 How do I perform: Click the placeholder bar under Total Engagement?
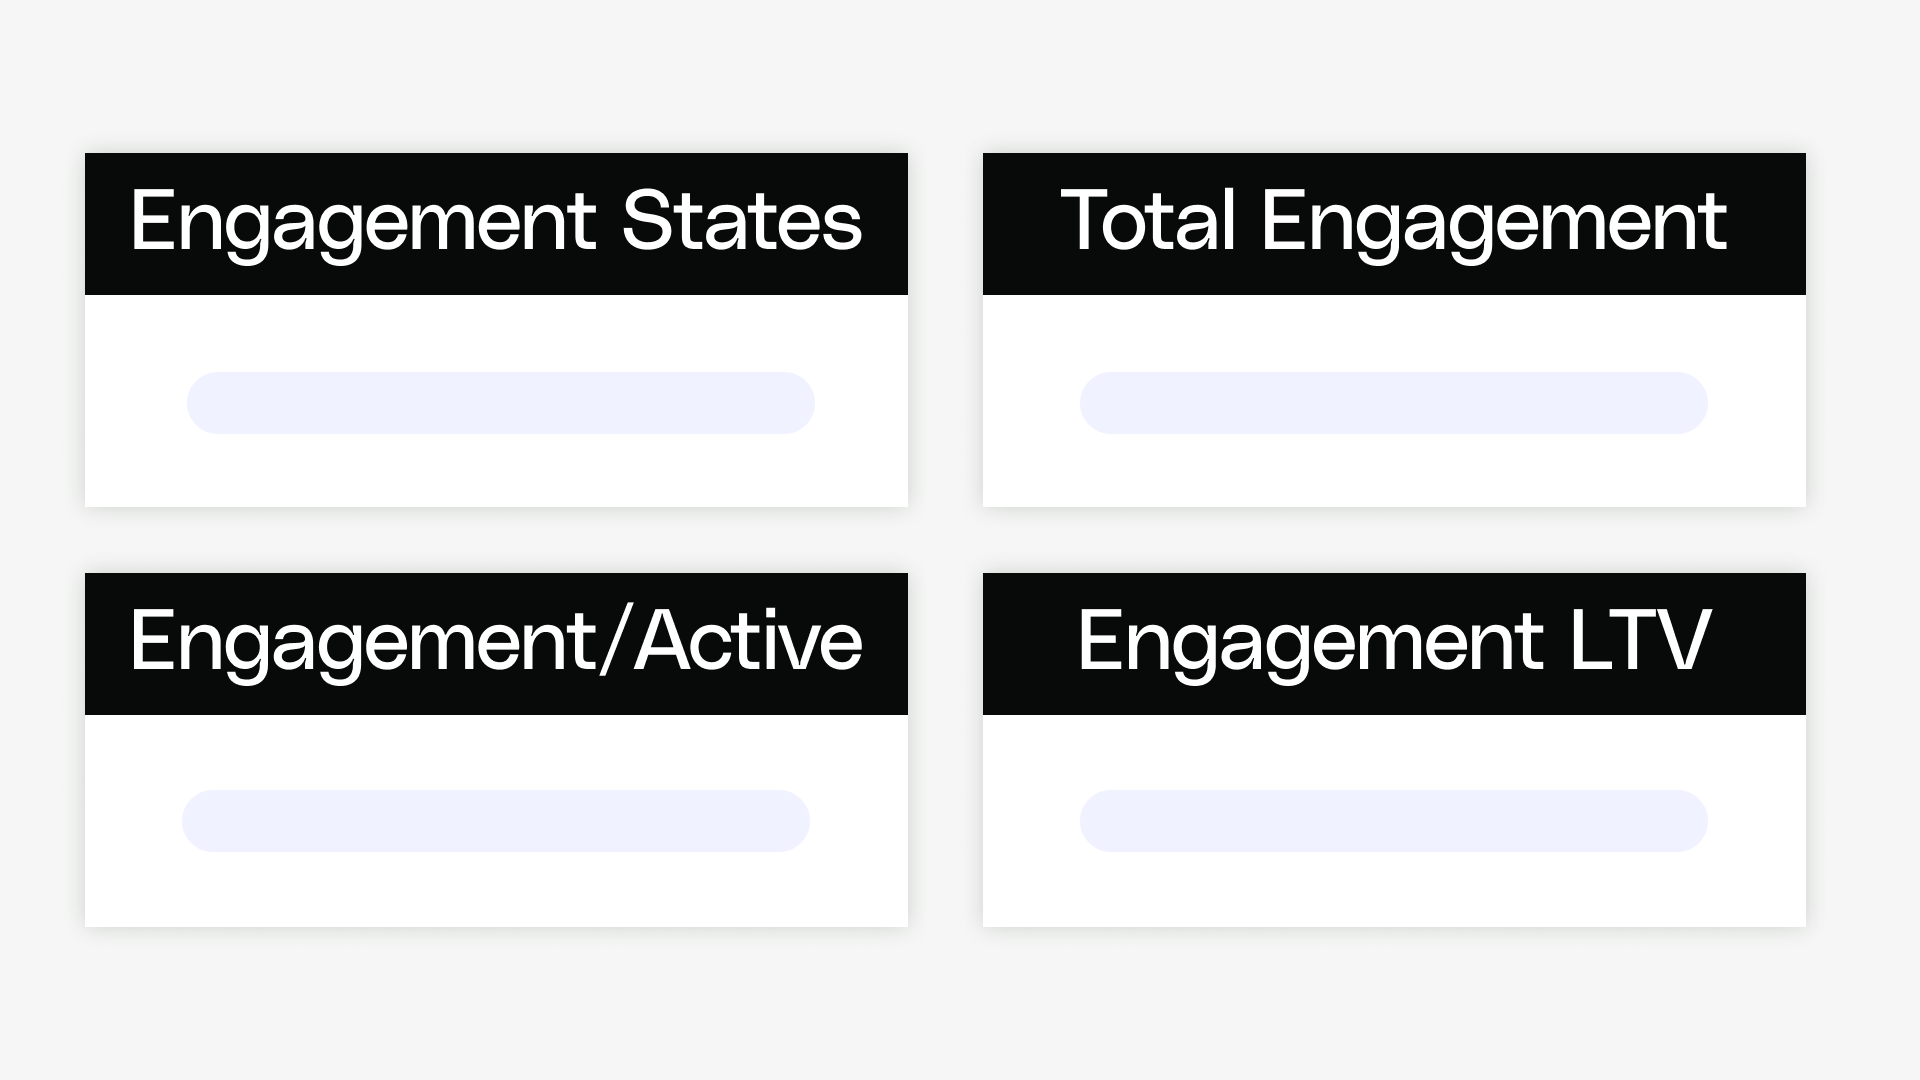[1394, 403]
